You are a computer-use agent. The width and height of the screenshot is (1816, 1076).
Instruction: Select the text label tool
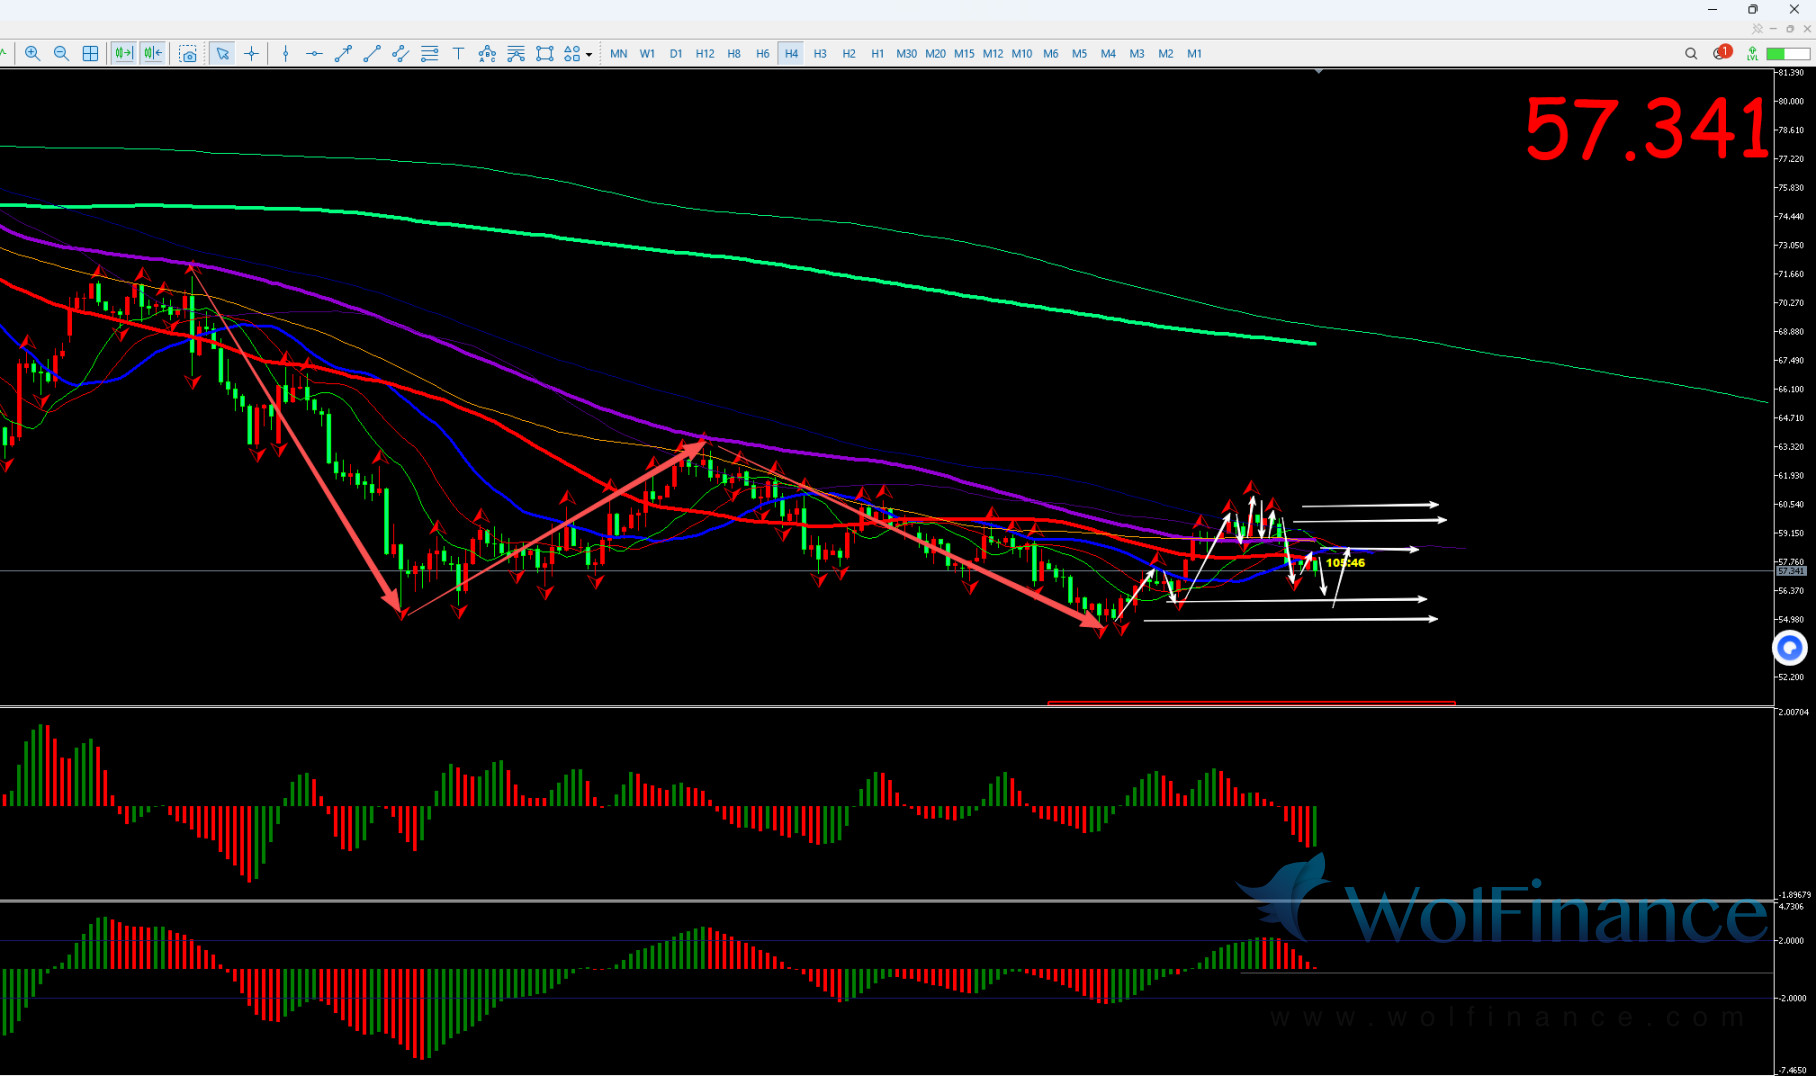pos(458,54)
